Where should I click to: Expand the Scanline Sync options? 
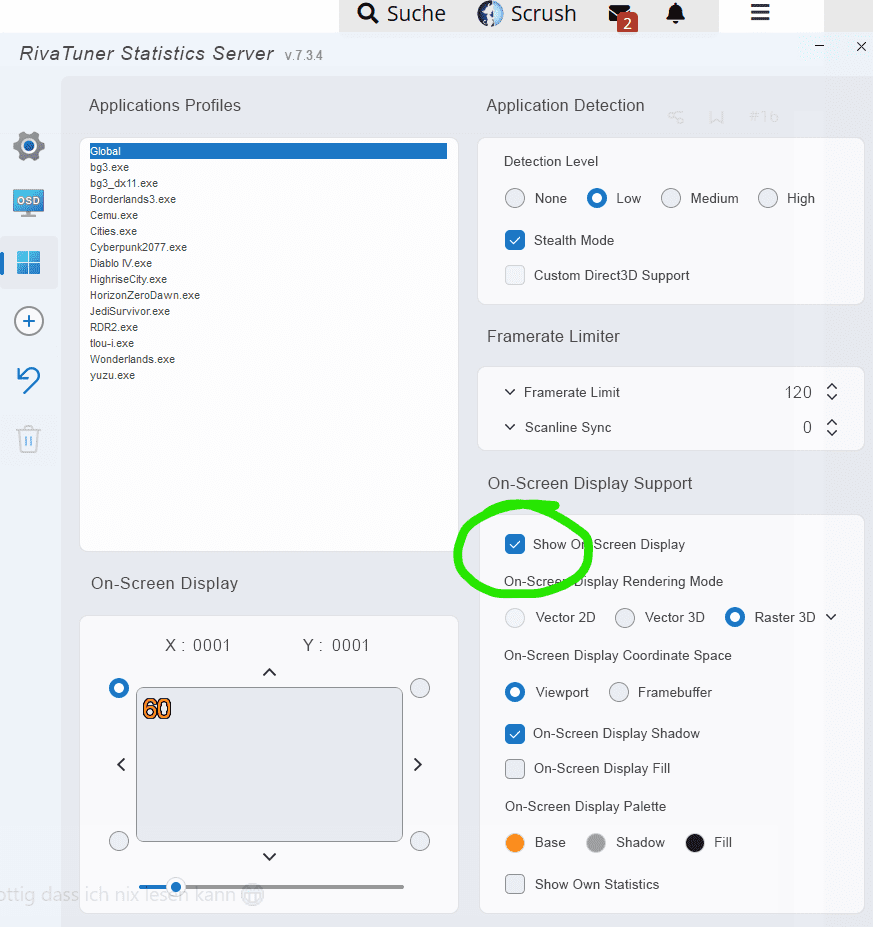511,427
